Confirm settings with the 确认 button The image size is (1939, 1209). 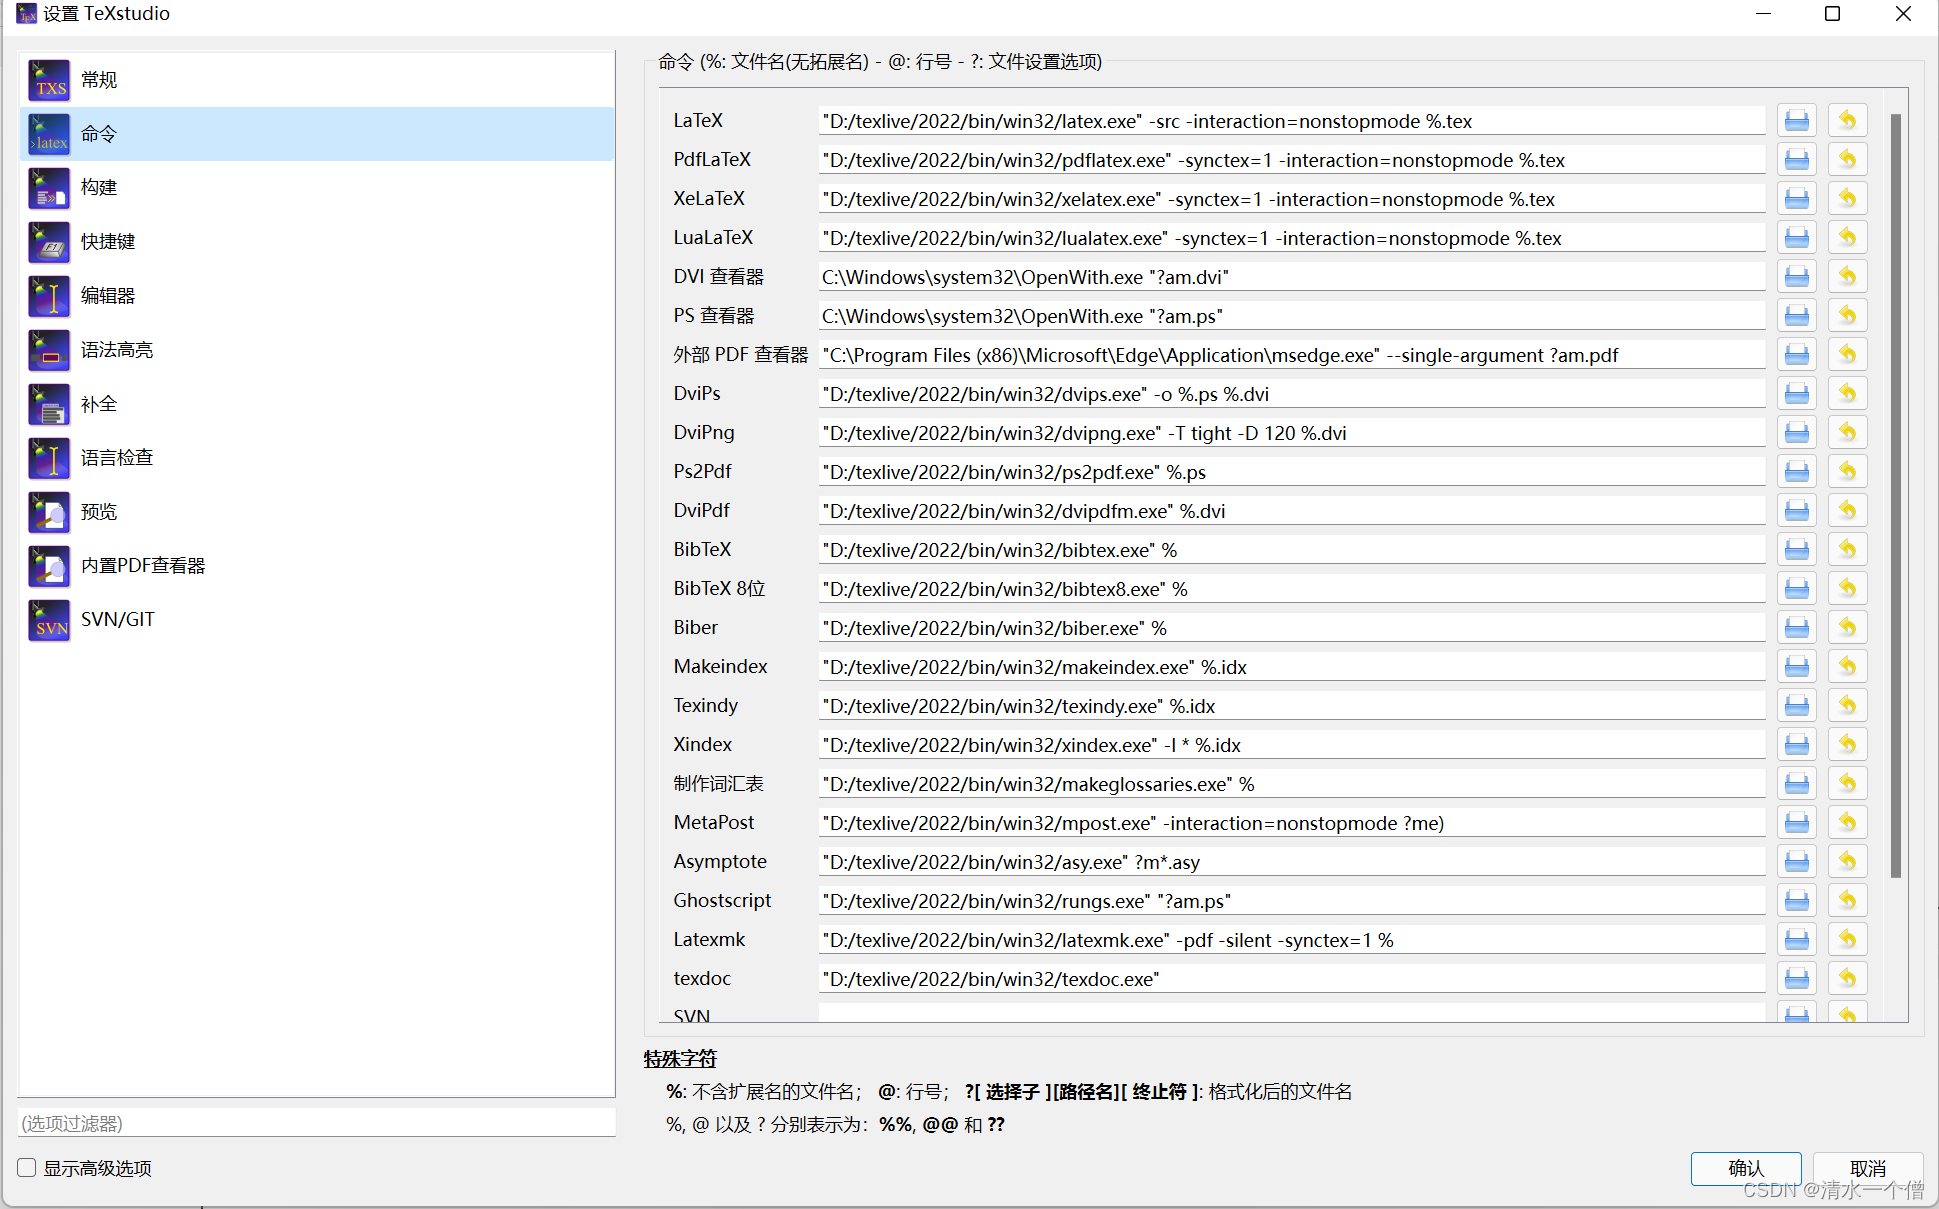click(1745, 1168)
